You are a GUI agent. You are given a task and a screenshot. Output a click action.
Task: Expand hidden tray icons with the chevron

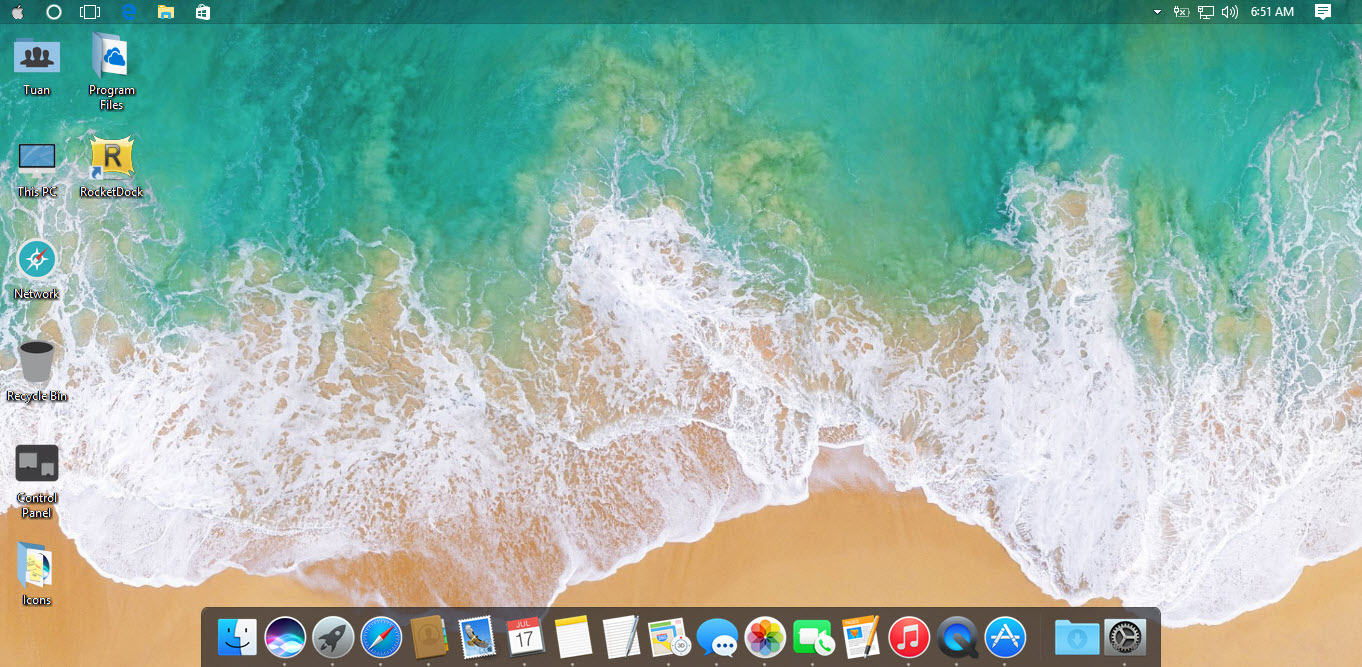pyautogui.click(x=1158, y=12)
